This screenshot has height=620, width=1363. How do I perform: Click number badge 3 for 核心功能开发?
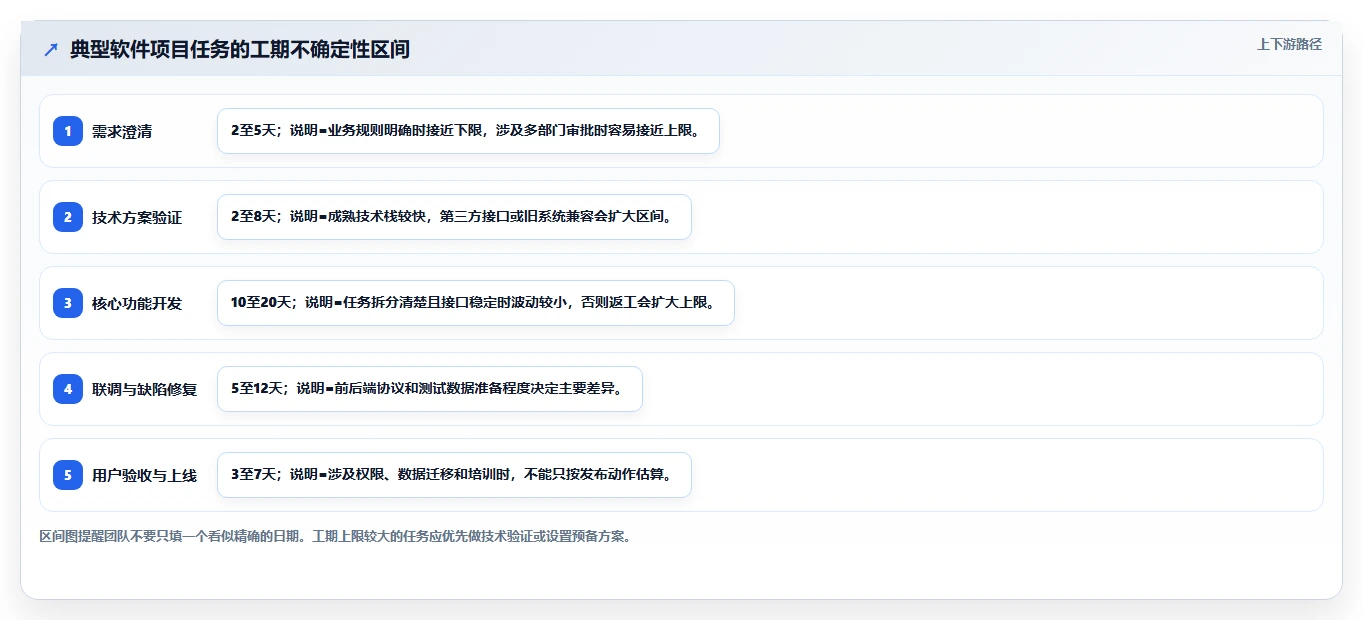(68, 303)
